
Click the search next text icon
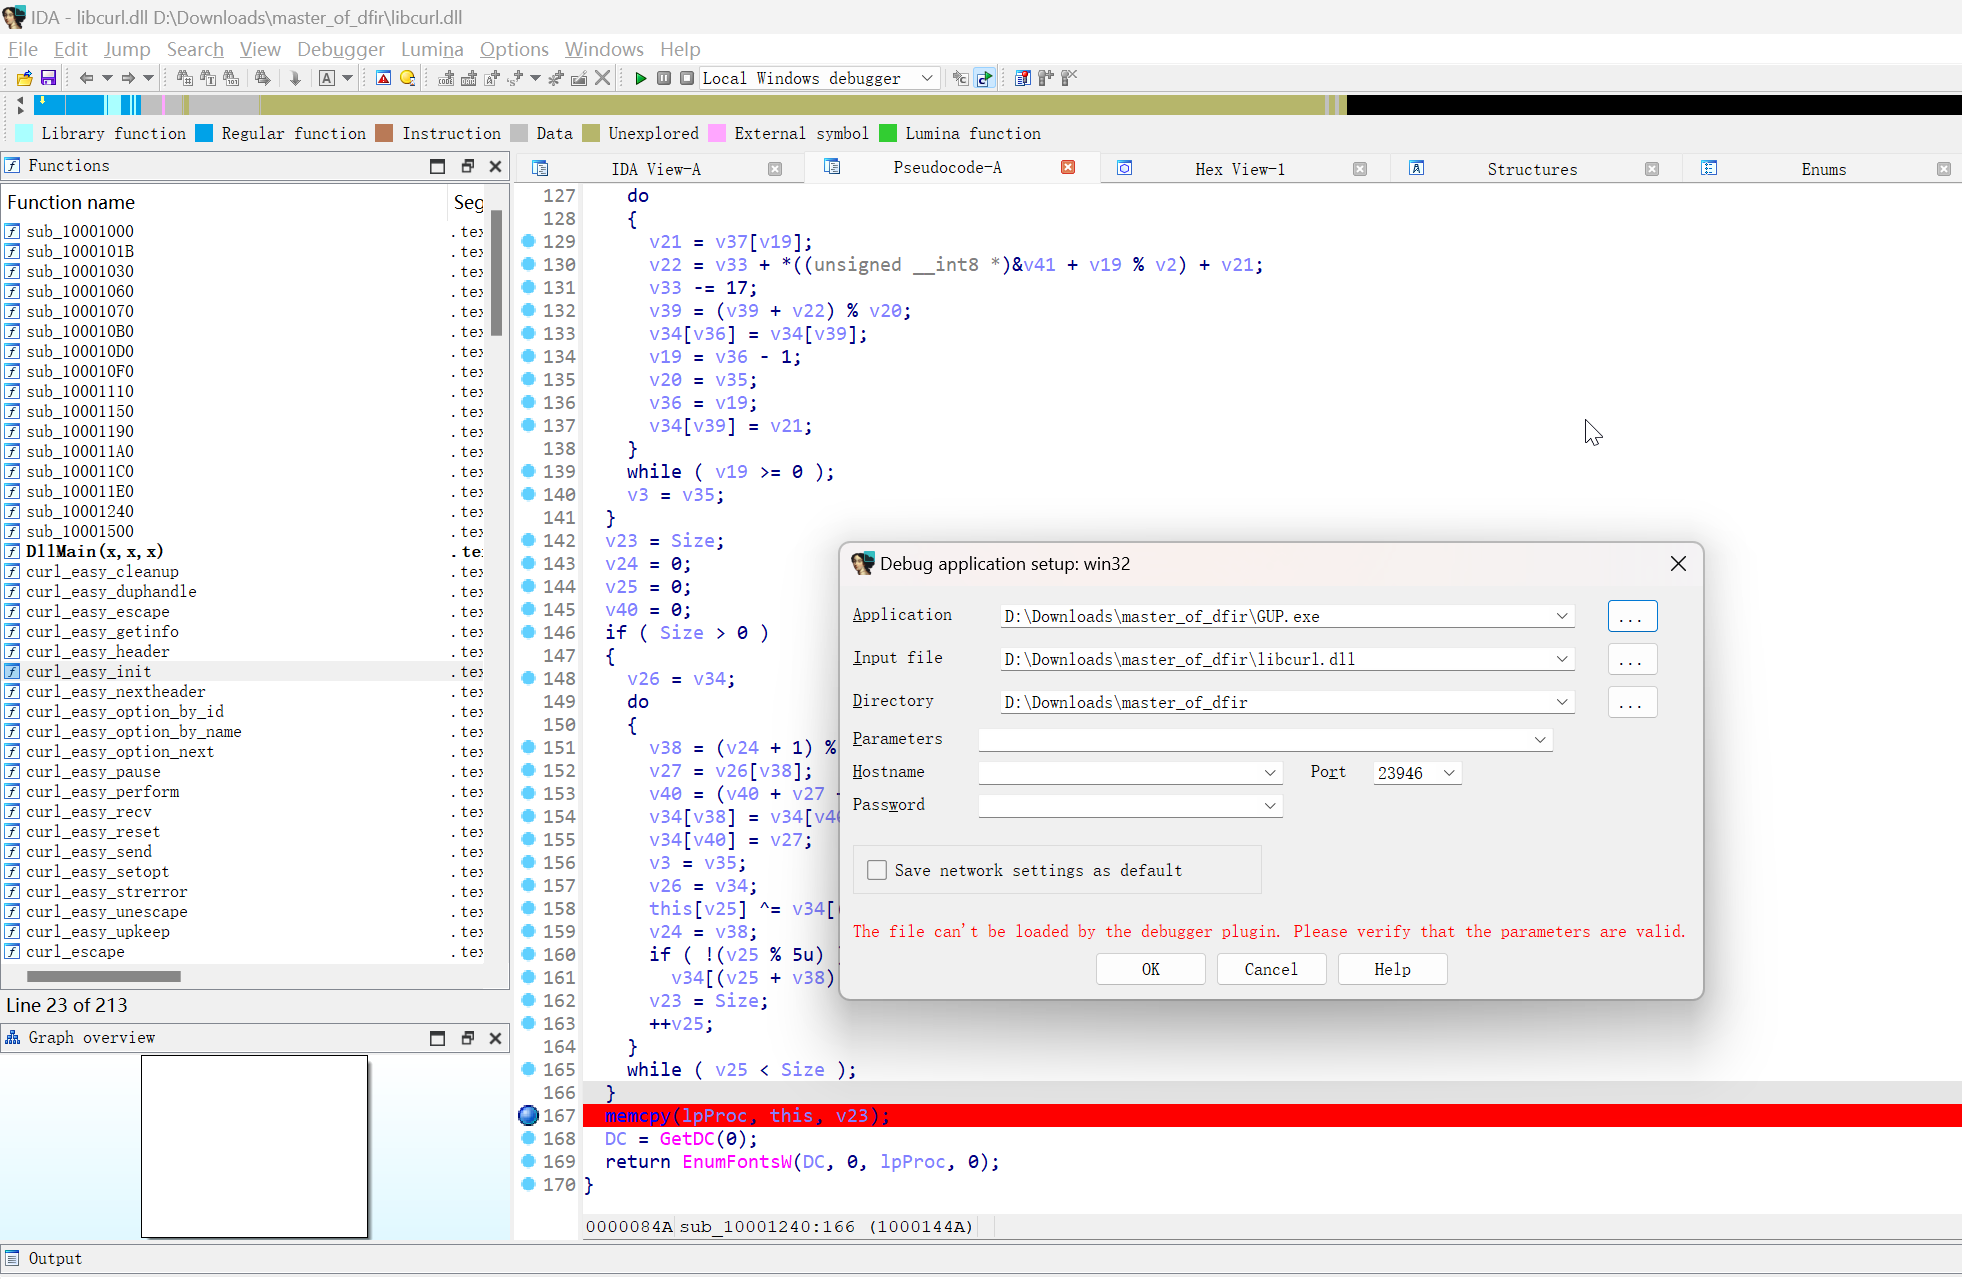click(x=208, y=78)
